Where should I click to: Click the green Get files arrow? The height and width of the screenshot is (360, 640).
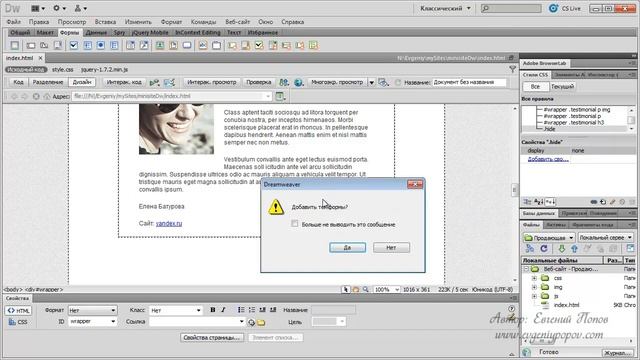[562, 248]
